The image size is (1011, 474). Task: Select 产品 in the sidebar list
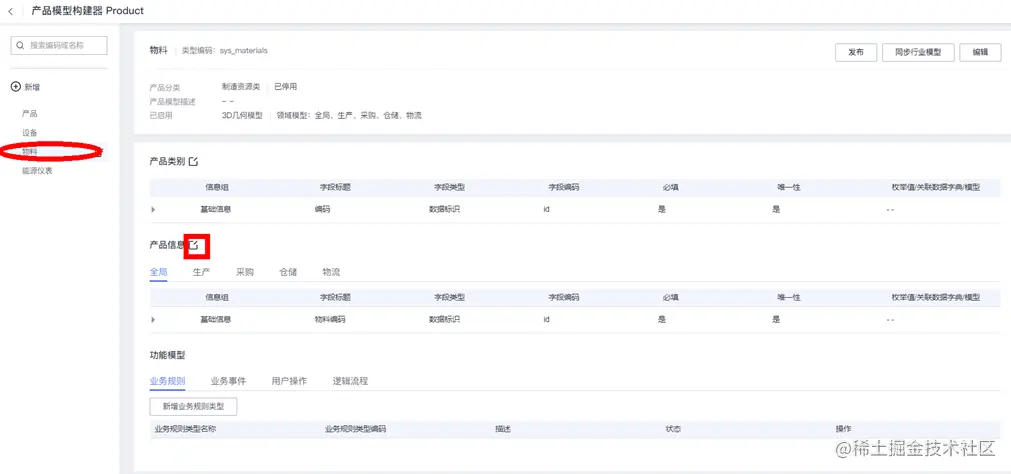(x=30, y=114)
